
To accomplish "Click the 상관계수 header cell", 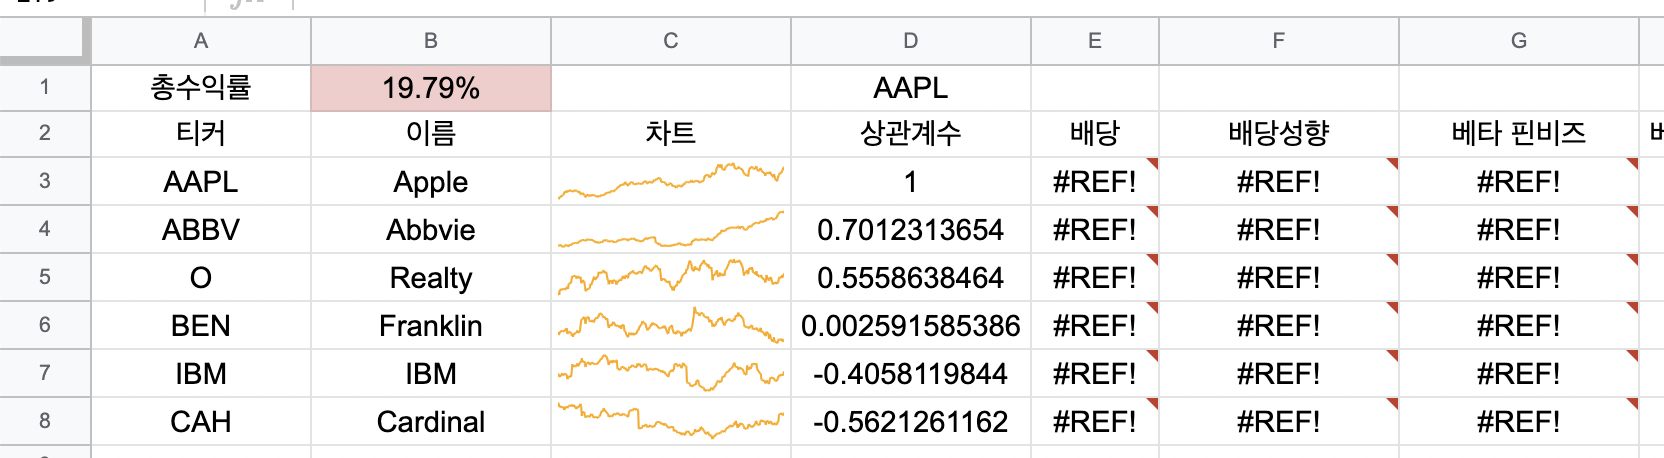I will click(911, 133).
